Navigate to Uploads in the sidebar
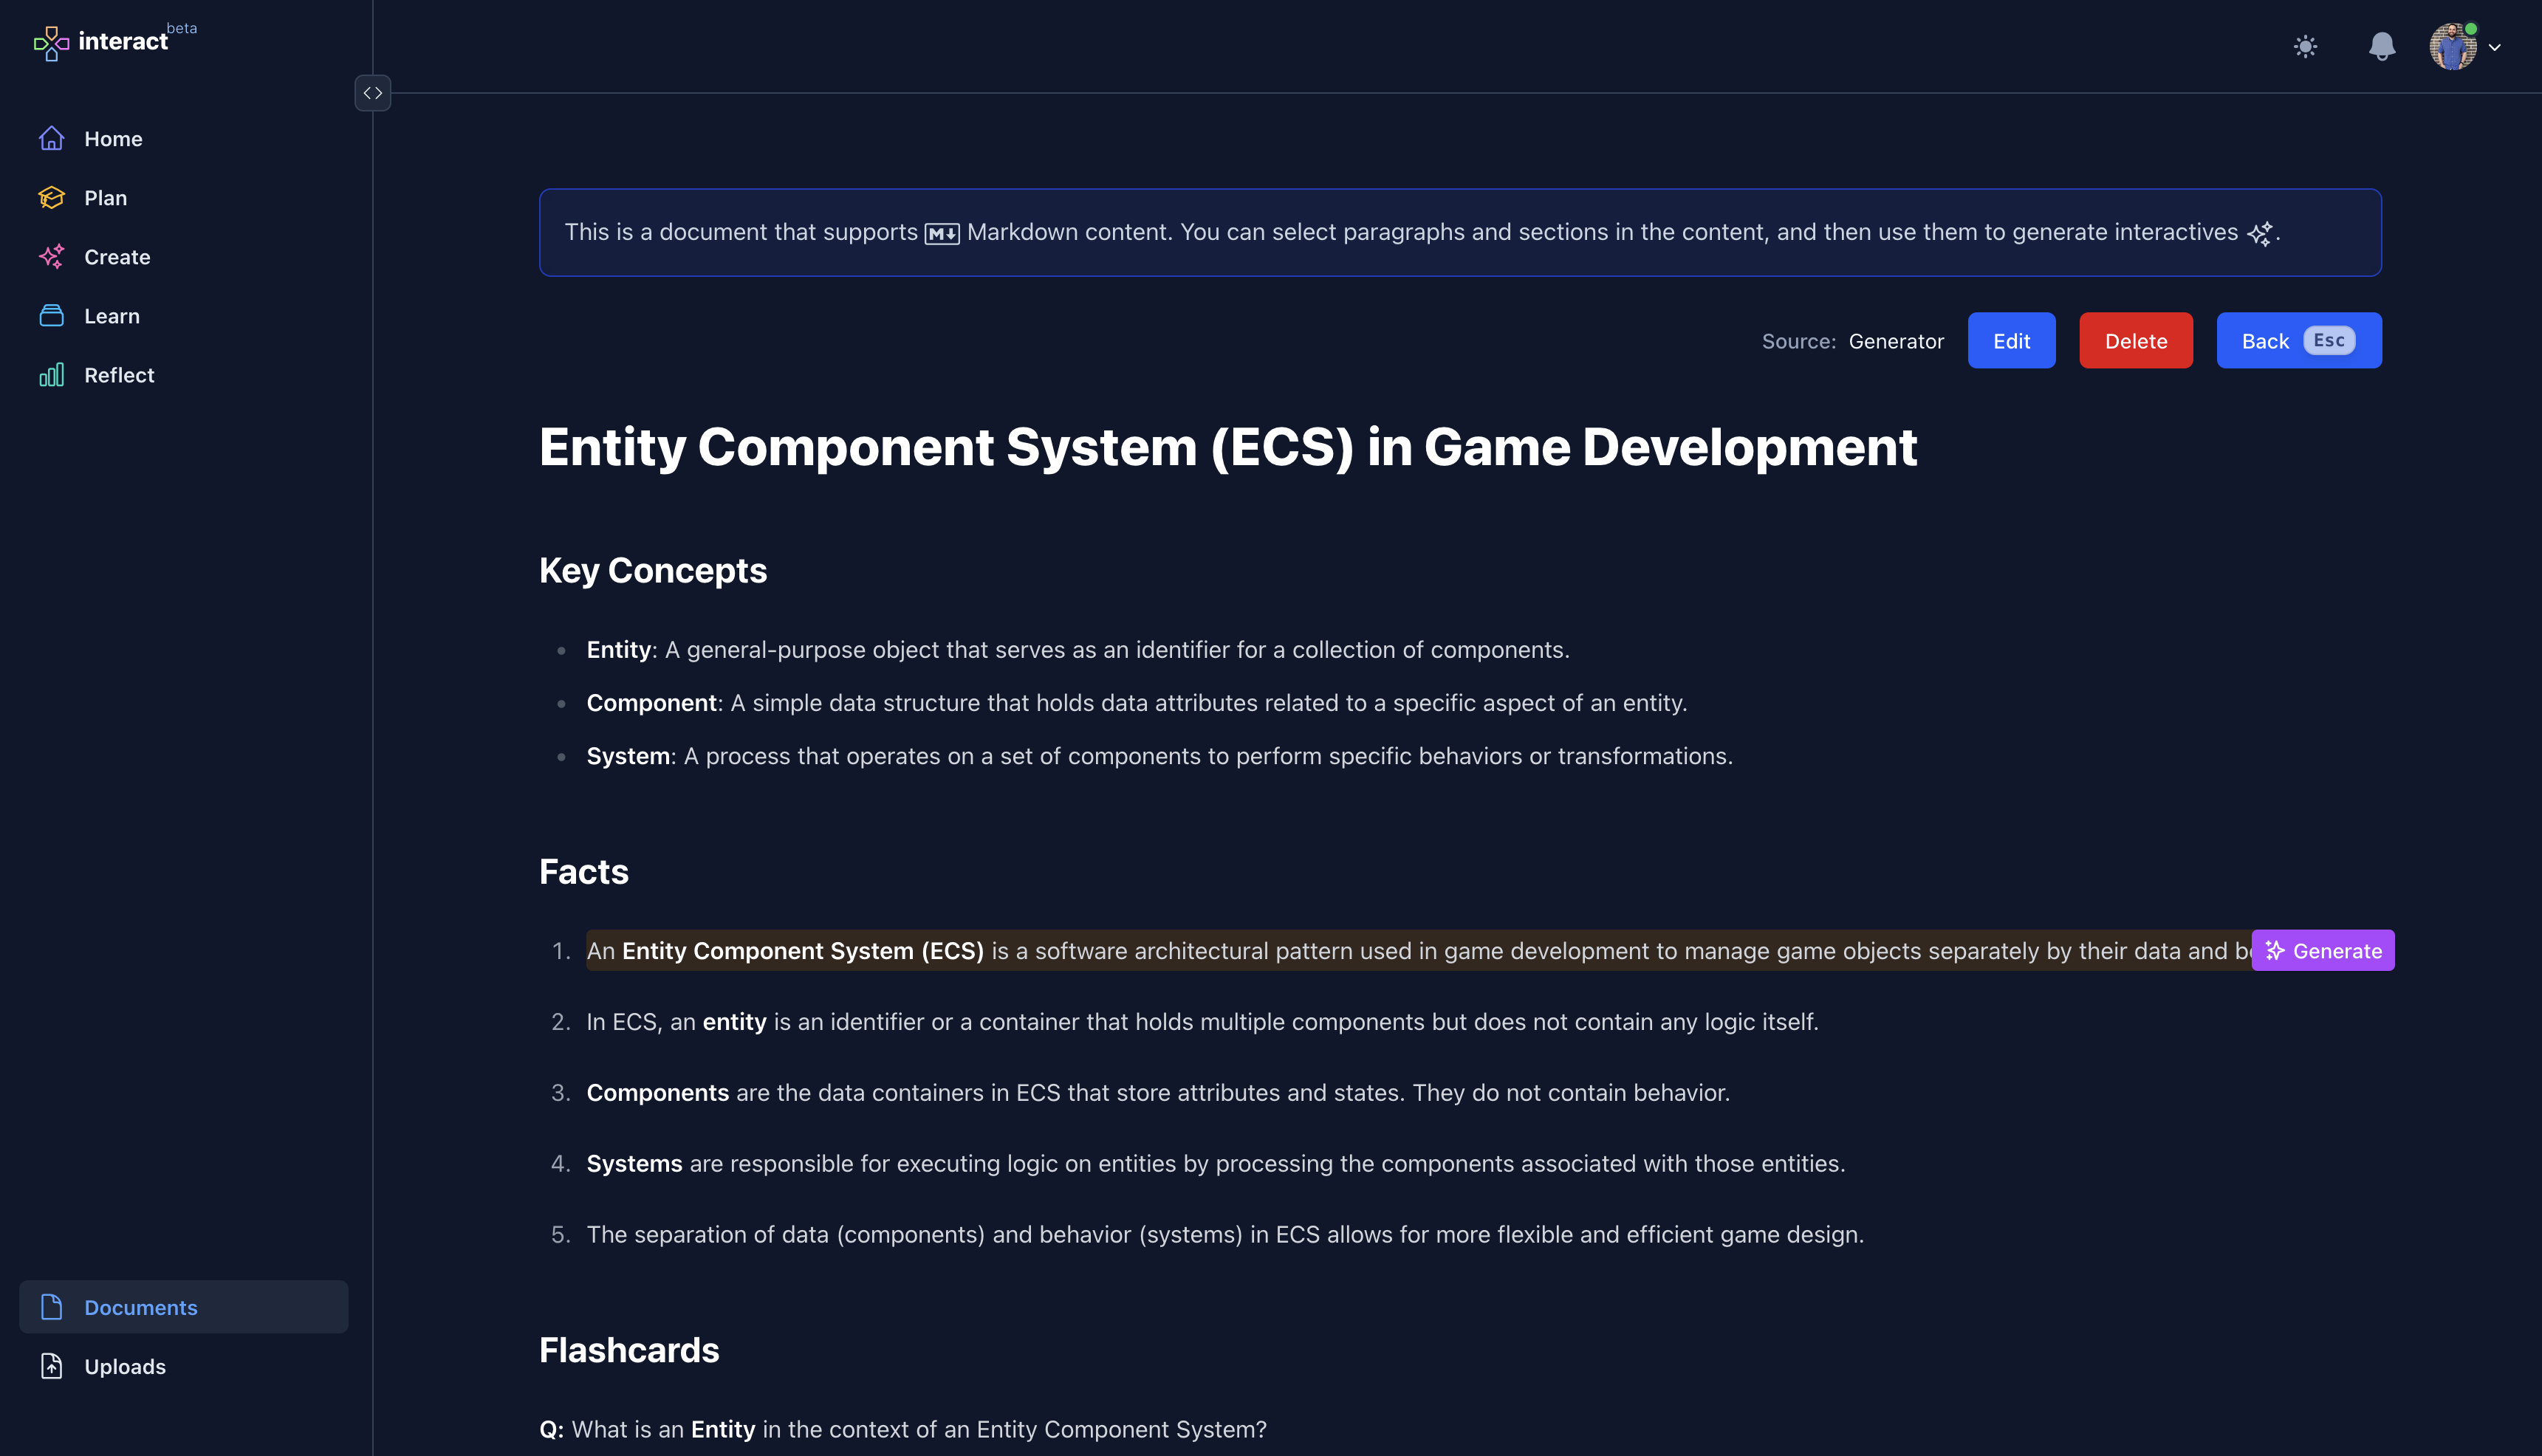This screenshot has height=1456, width=2542. coord(125,1366)
